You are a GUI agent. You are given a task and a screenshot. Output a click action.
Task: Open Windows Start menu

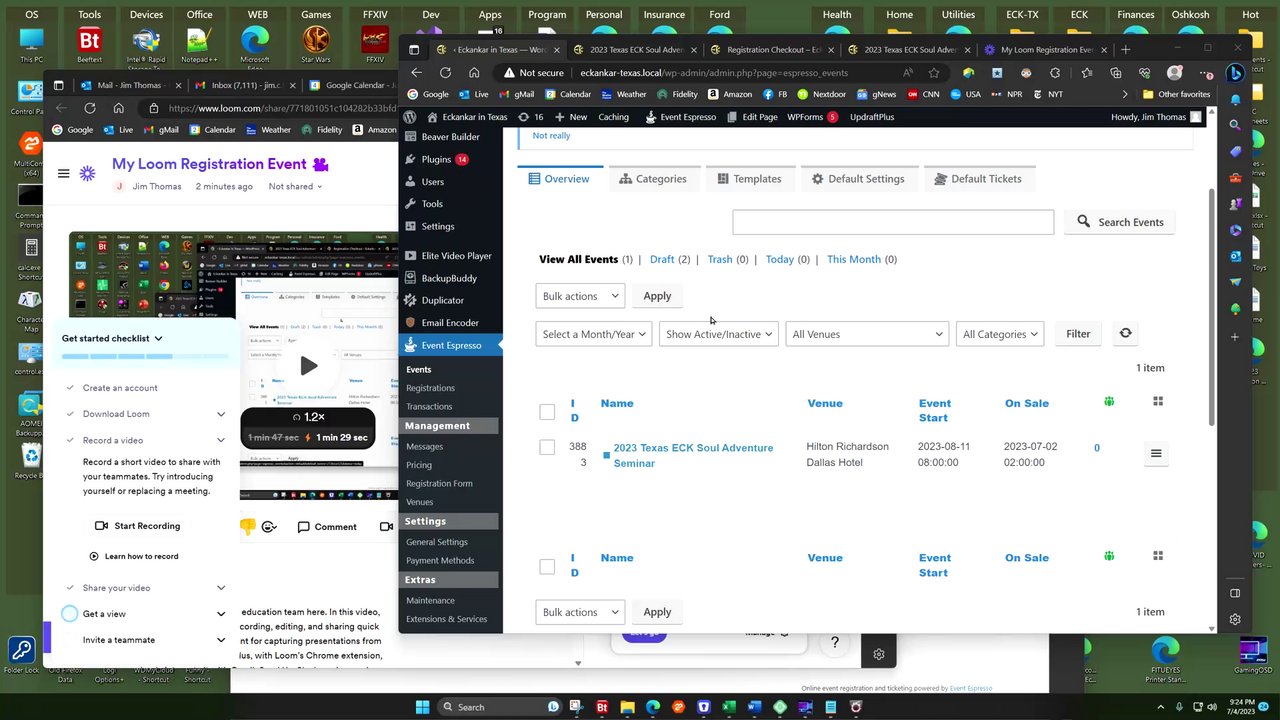pos(422,707)
